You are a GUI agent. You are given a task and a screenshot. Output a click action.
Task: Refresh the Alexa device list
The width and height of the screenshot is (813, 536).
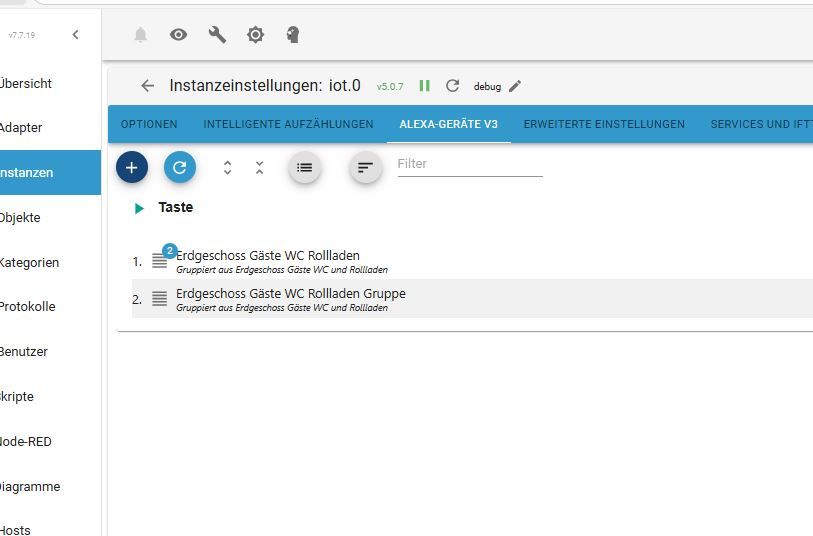179,167
